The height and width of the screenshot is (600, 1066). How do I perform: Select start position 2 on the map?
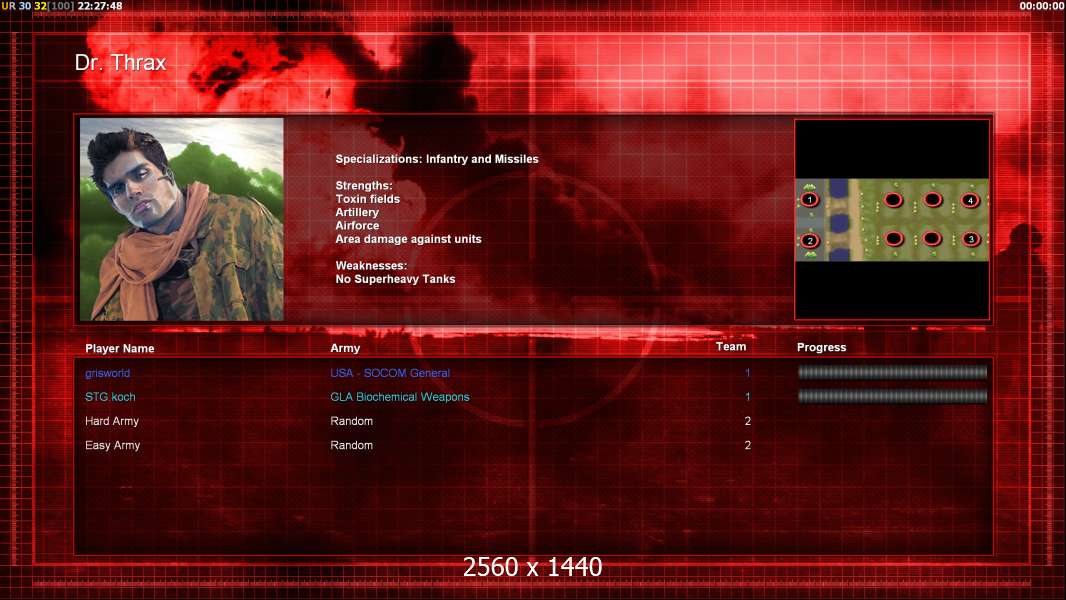pyautogui.click(x=809, y=241)
